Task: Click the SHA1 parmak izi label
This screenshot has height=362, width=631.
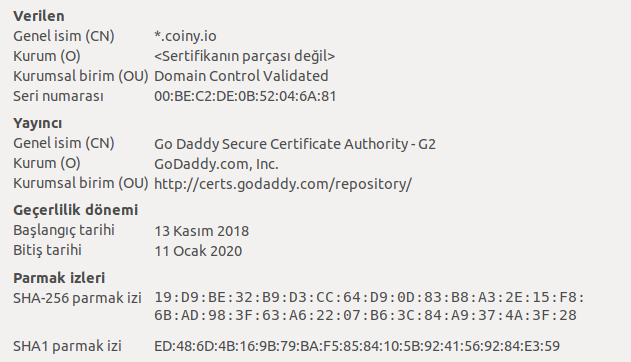Action: [67, 346]
